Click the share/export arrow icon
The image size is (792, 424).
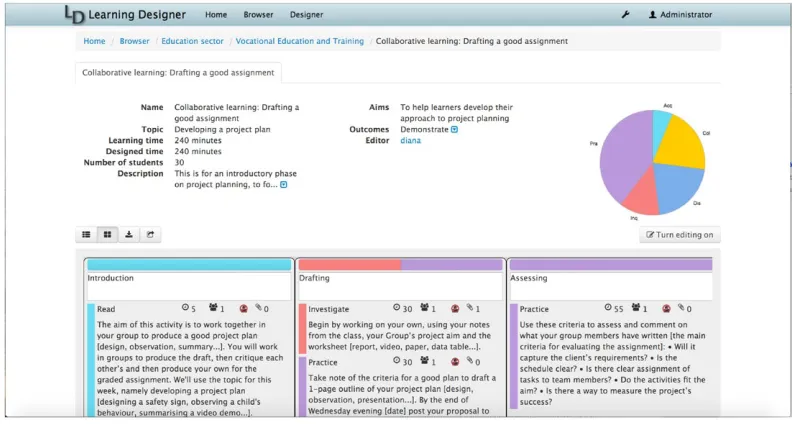(150, 234)
